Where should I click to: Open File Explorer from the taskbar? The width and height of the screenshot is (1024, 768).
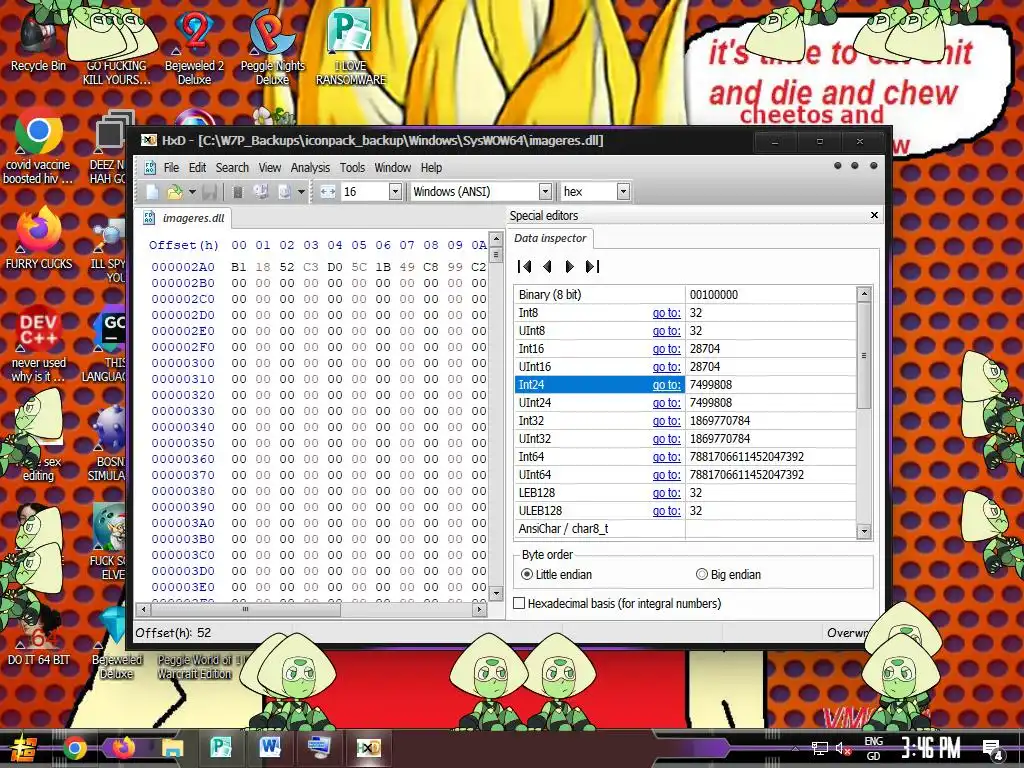click(x=172, y=748)
